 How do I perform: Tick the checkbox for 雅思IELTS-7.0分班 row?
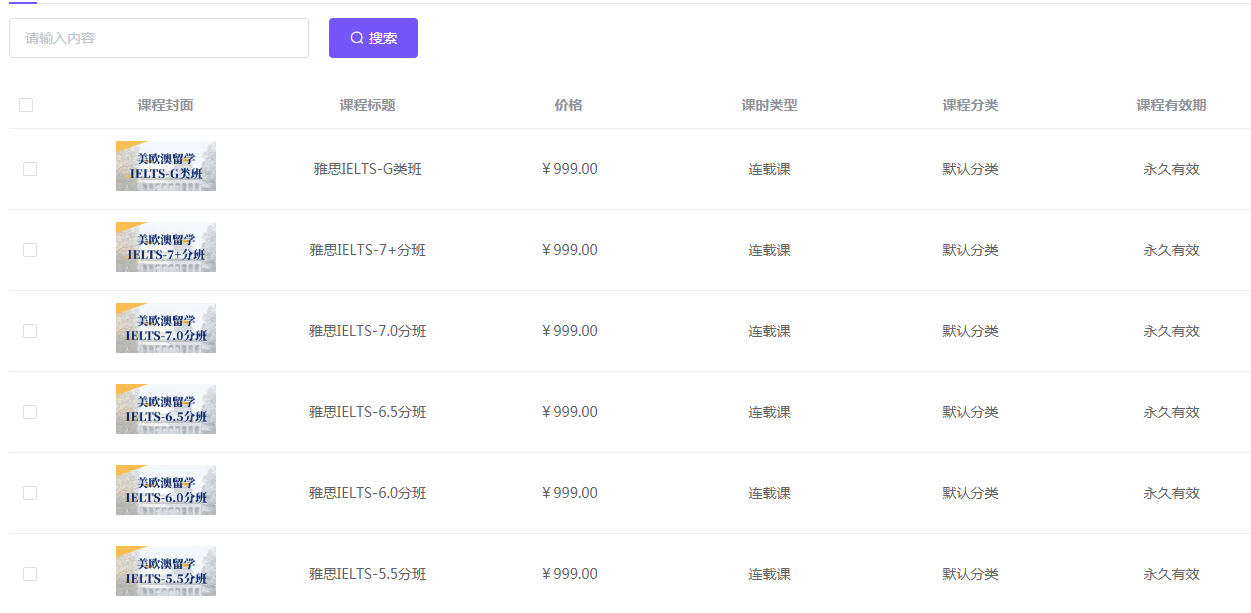click(x=30, y=331)
